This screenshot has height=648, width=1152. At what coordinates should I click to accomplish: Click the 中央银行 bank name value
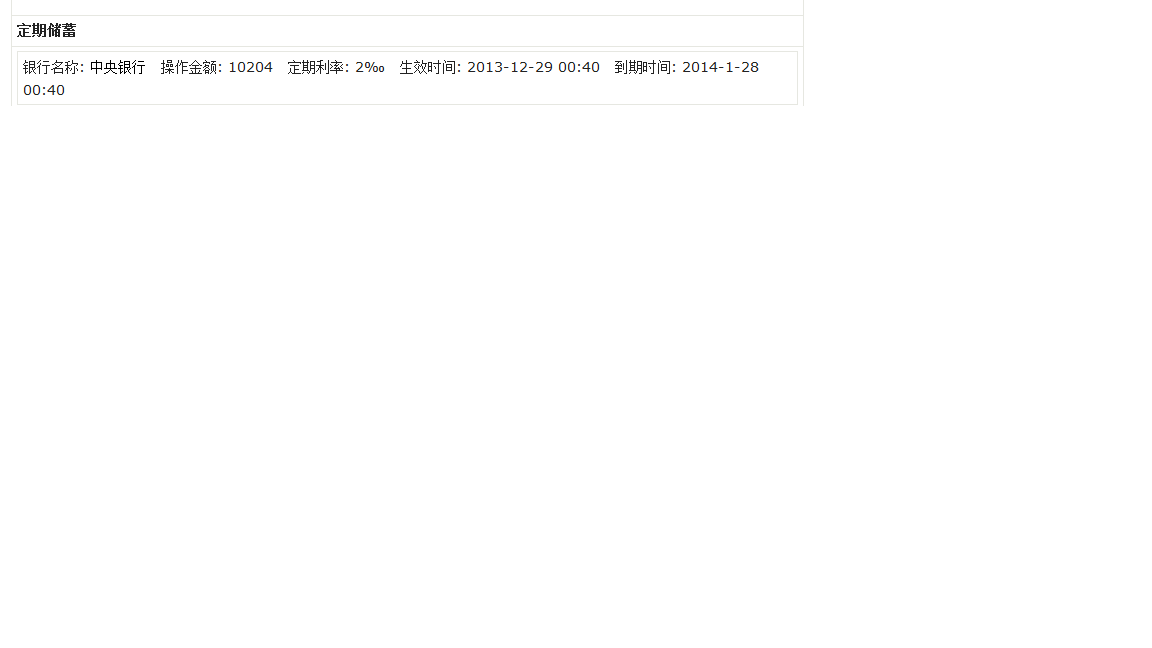(118, 68)
